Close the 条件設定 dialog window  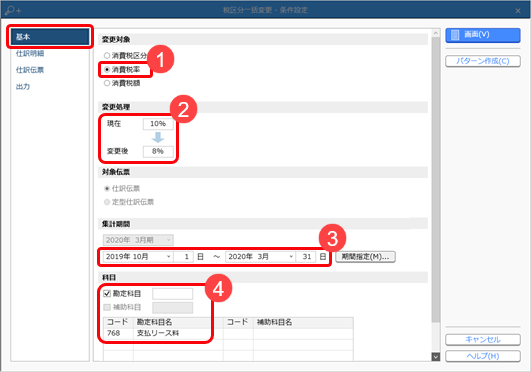point(518,11)
